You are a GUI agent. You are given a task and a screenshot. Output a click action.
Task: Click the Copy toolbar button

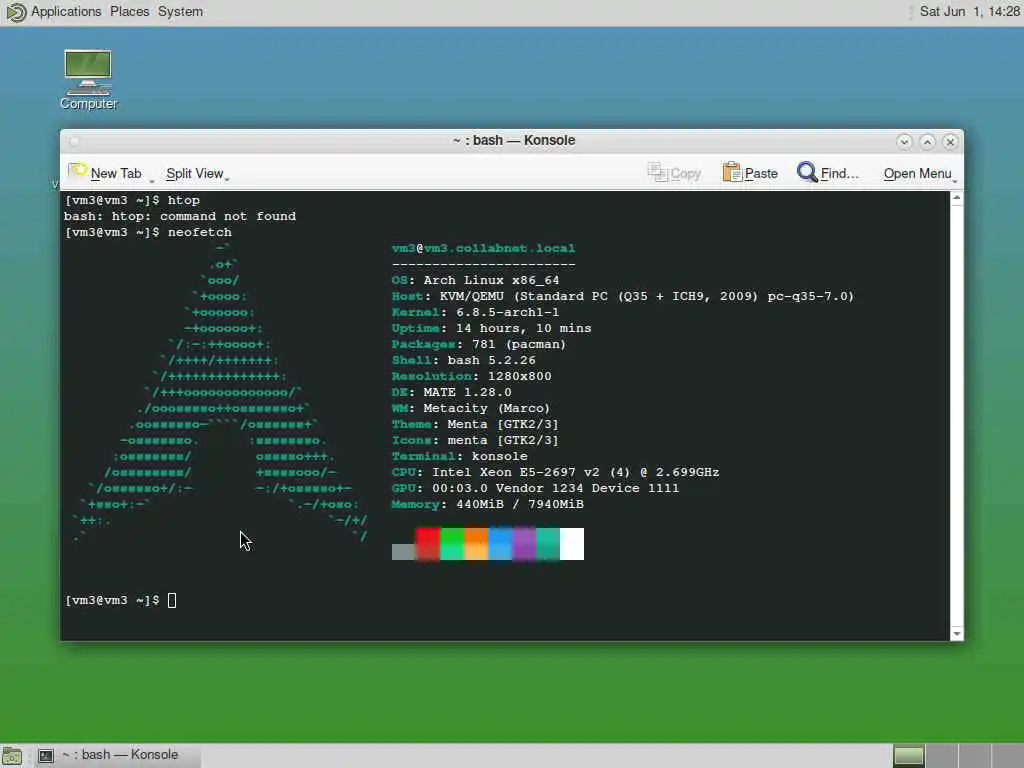click(x=674, y=173)
